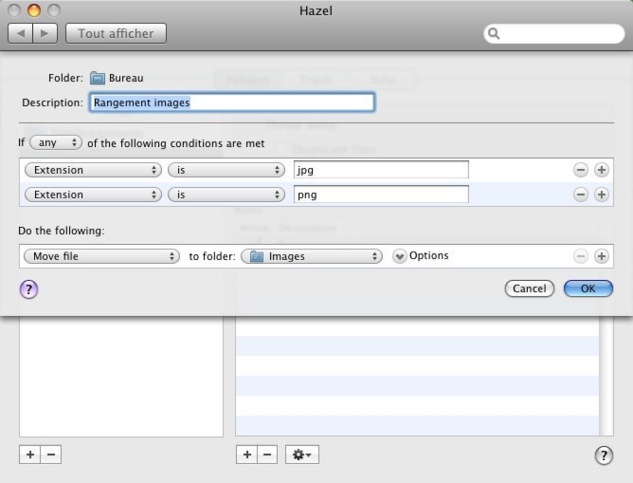
Task: Click the Tout afficher button
Action: pos(116,34)
